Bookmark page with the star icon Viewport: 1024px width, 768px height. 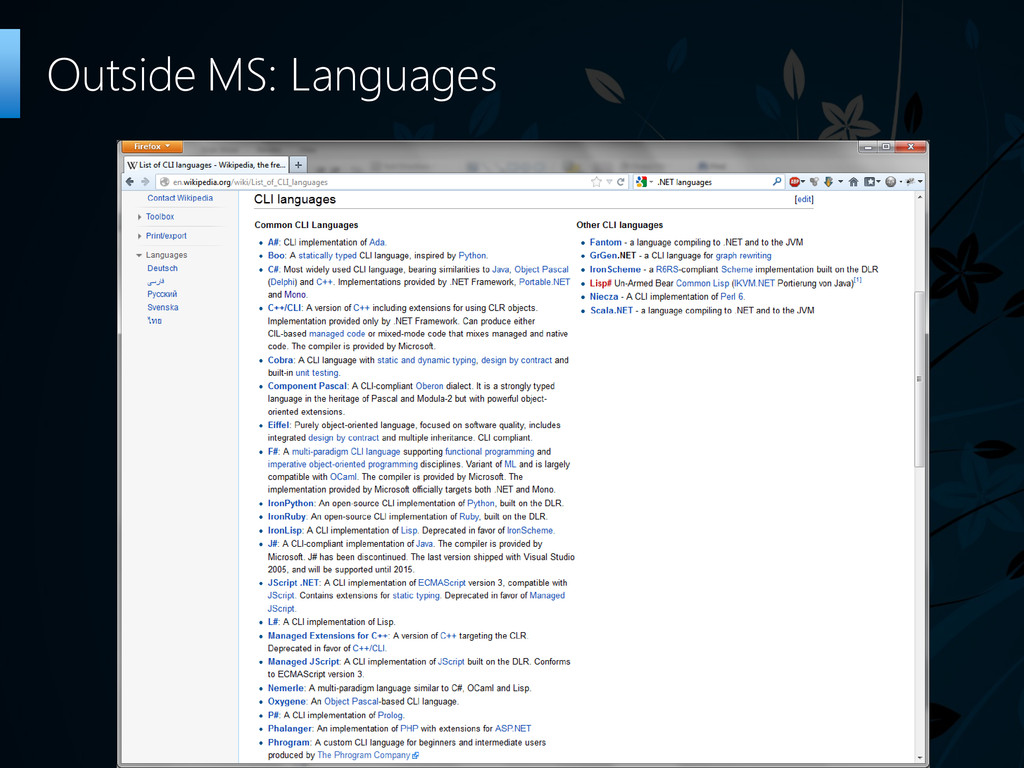pyautogui.click(x=596, y=182)
